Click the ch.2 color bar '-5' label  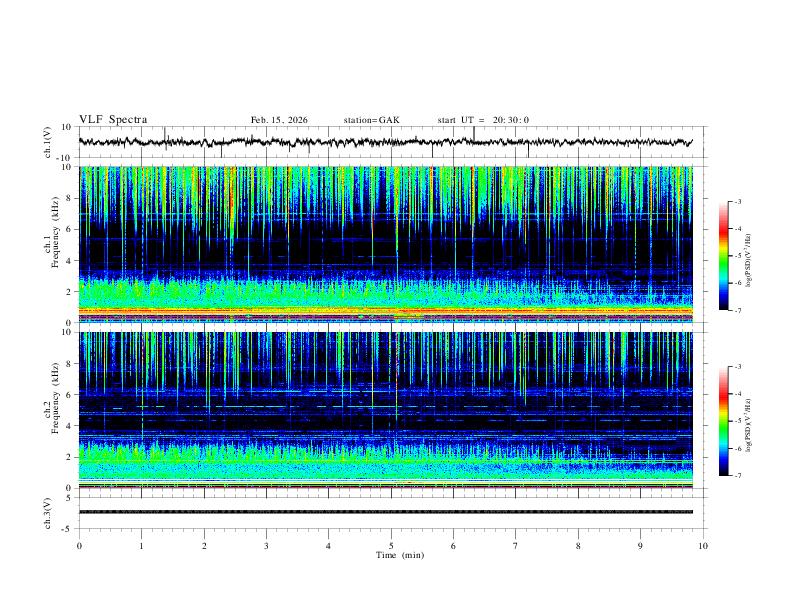coord(737,421)
